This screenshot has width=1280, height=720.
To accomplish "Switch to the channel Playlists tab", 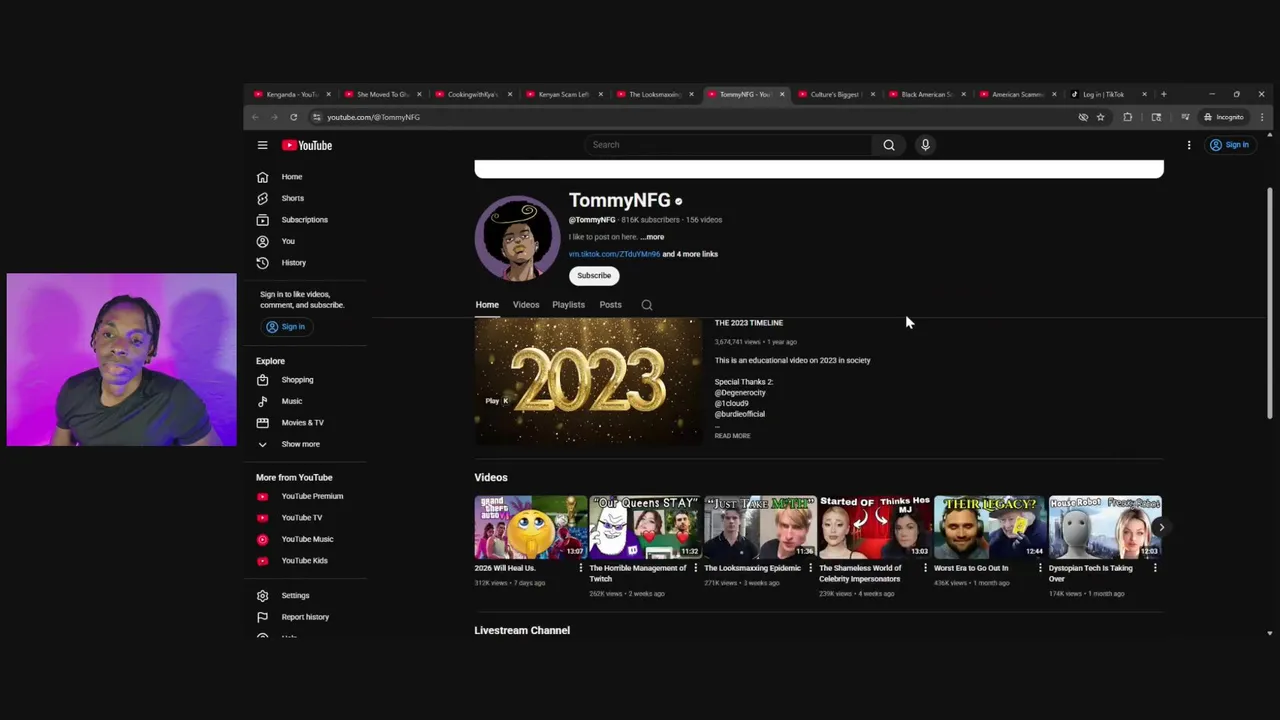I will point(568,305).
